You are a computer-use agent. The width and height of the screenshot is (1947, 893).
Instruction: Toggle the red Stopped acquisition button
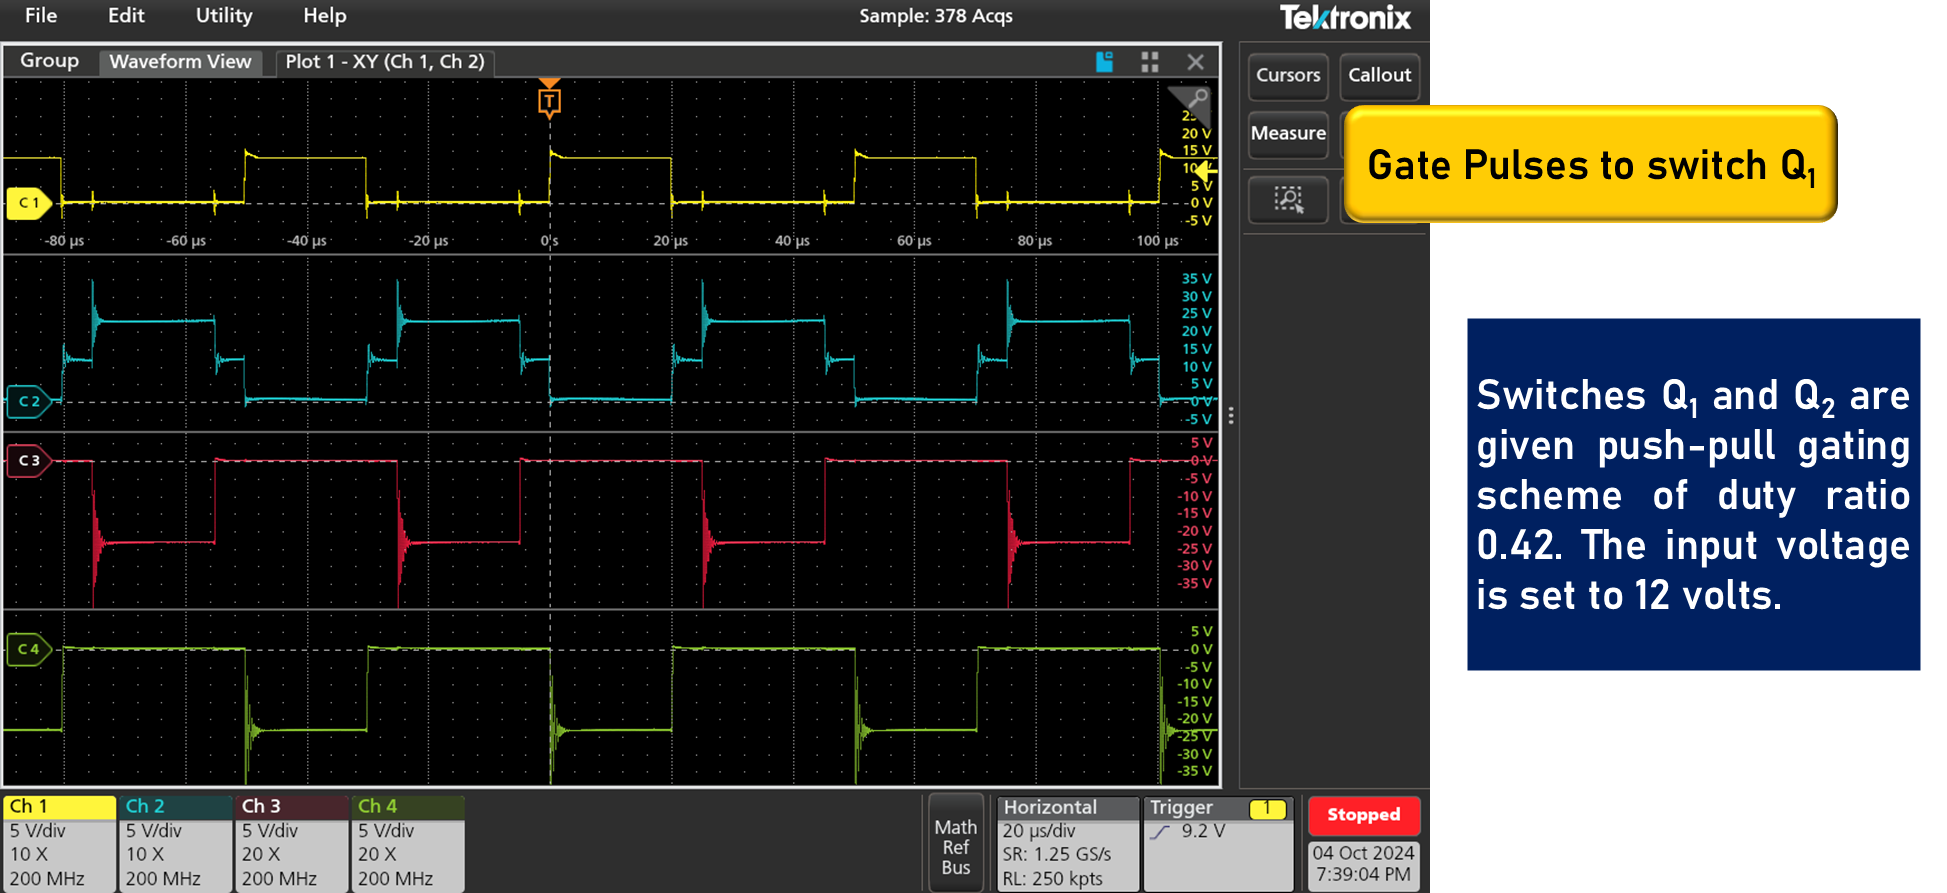pyautogui.click(x=1363, y=815)
